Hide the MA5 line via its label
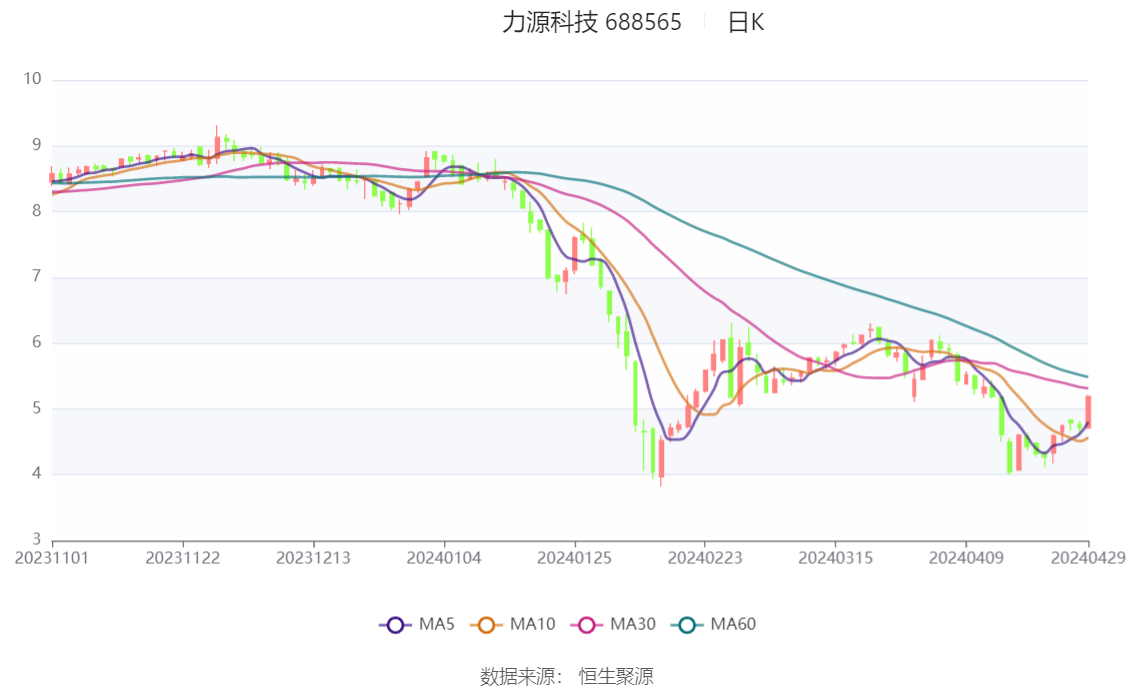 pos(437,624)
